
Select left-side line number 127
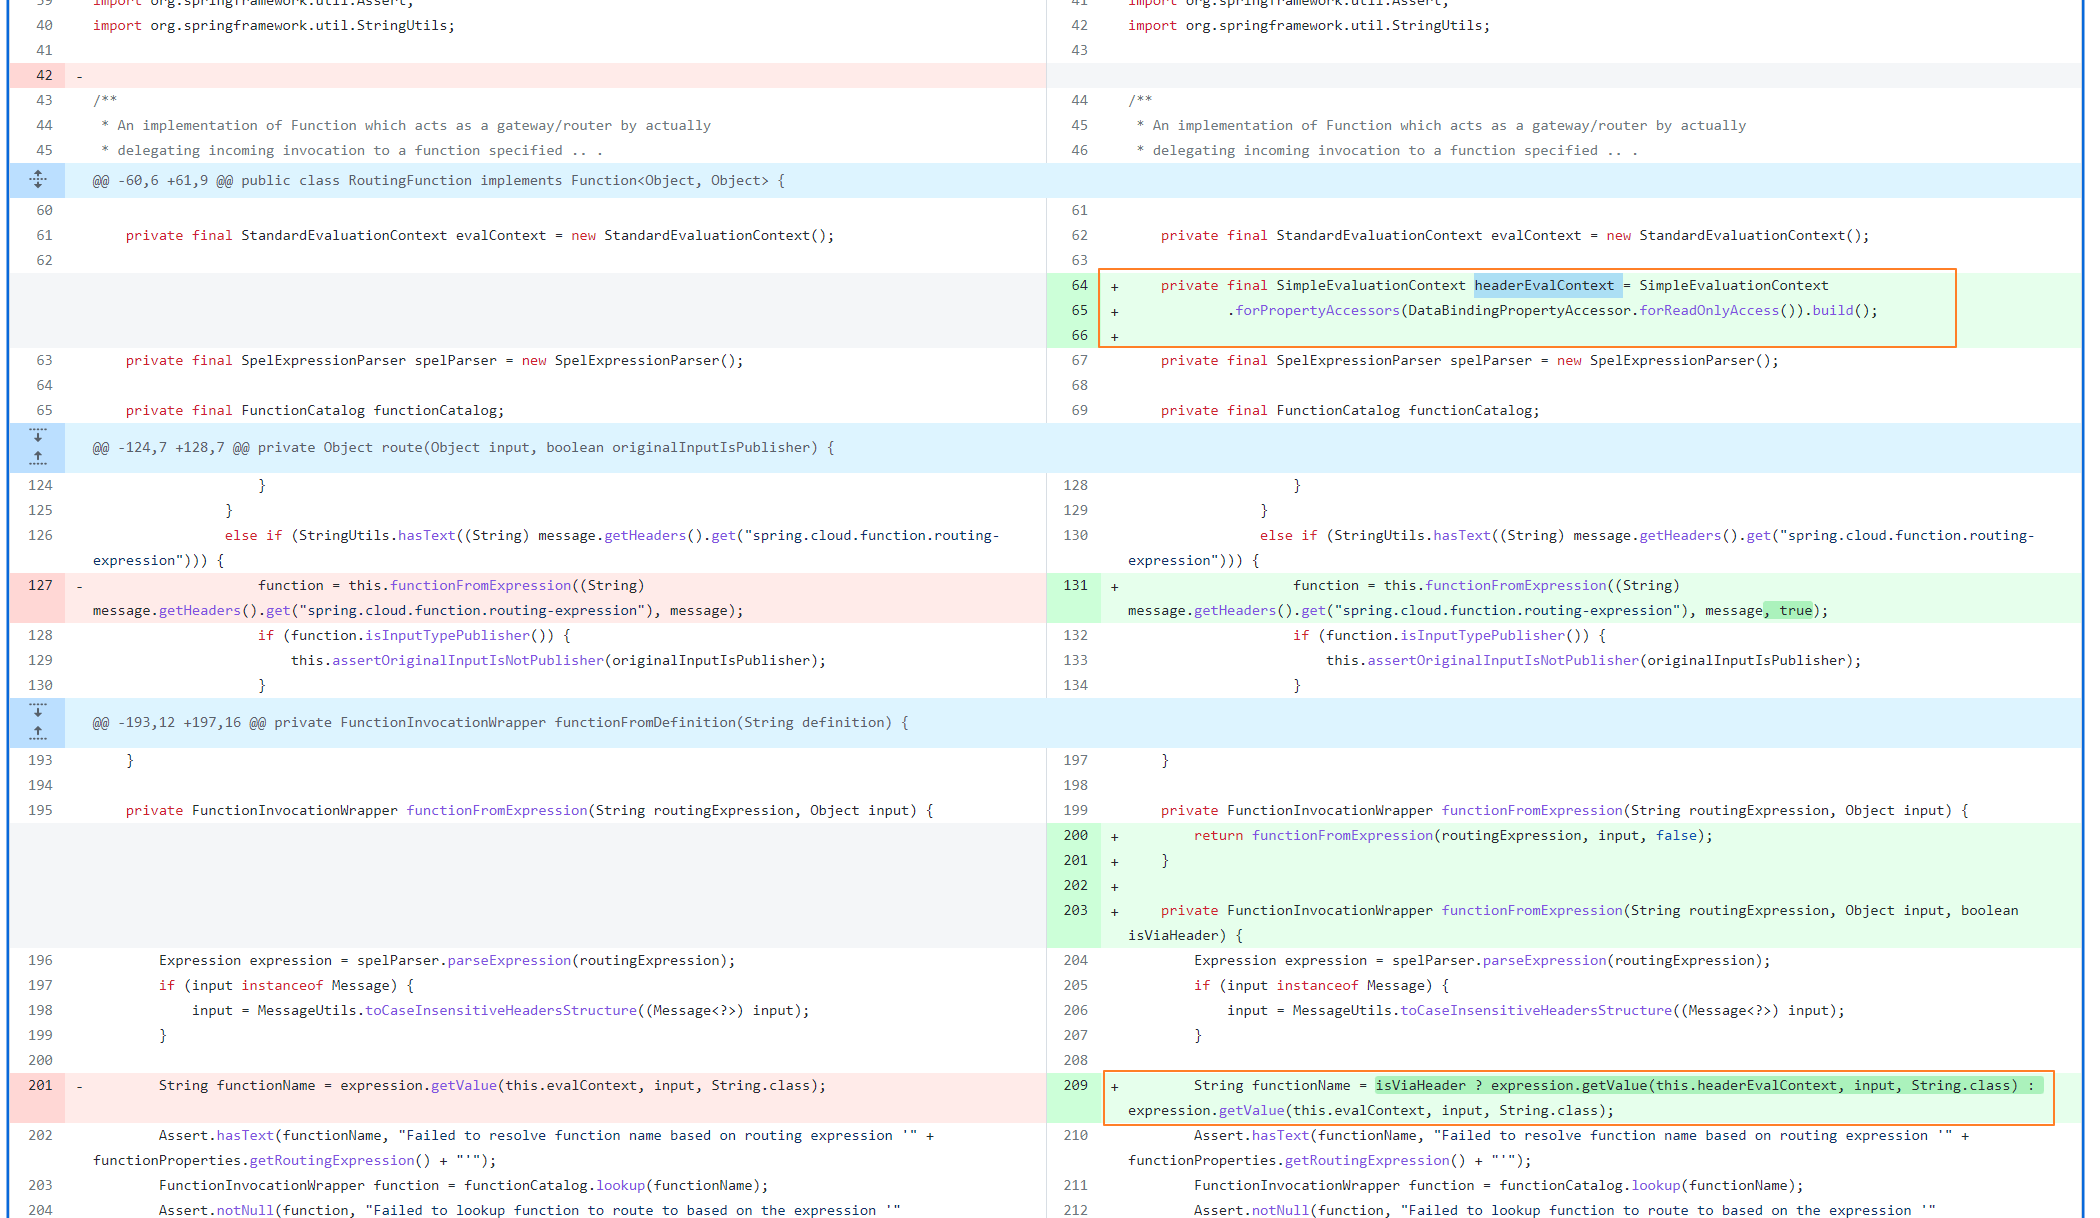point(40,585)
